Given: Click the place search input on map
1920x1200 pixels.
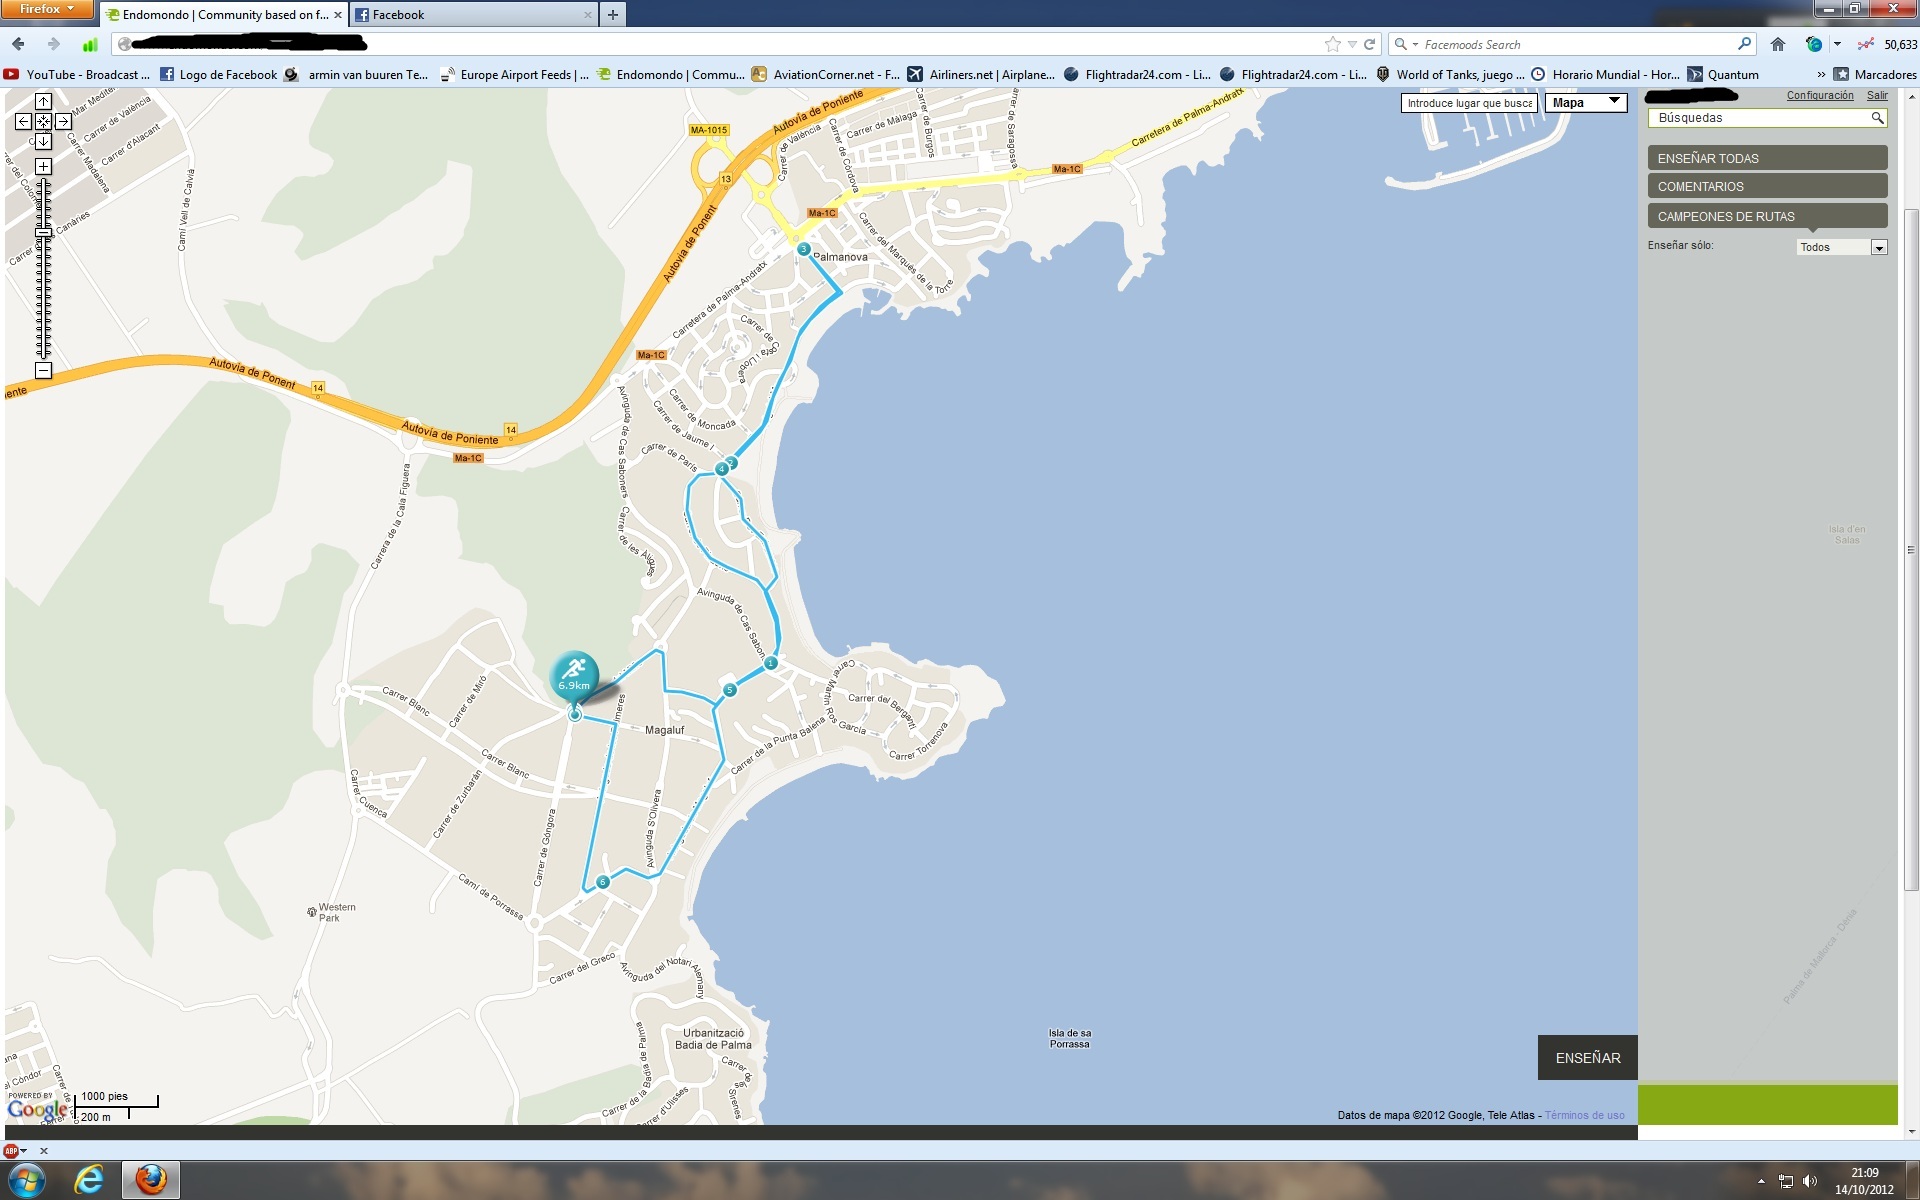Looking at the screenshot, I should (1468, 103).
